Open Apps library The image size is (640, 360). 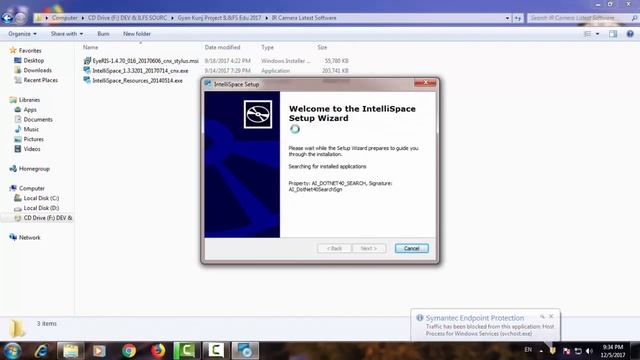[30, 109]
